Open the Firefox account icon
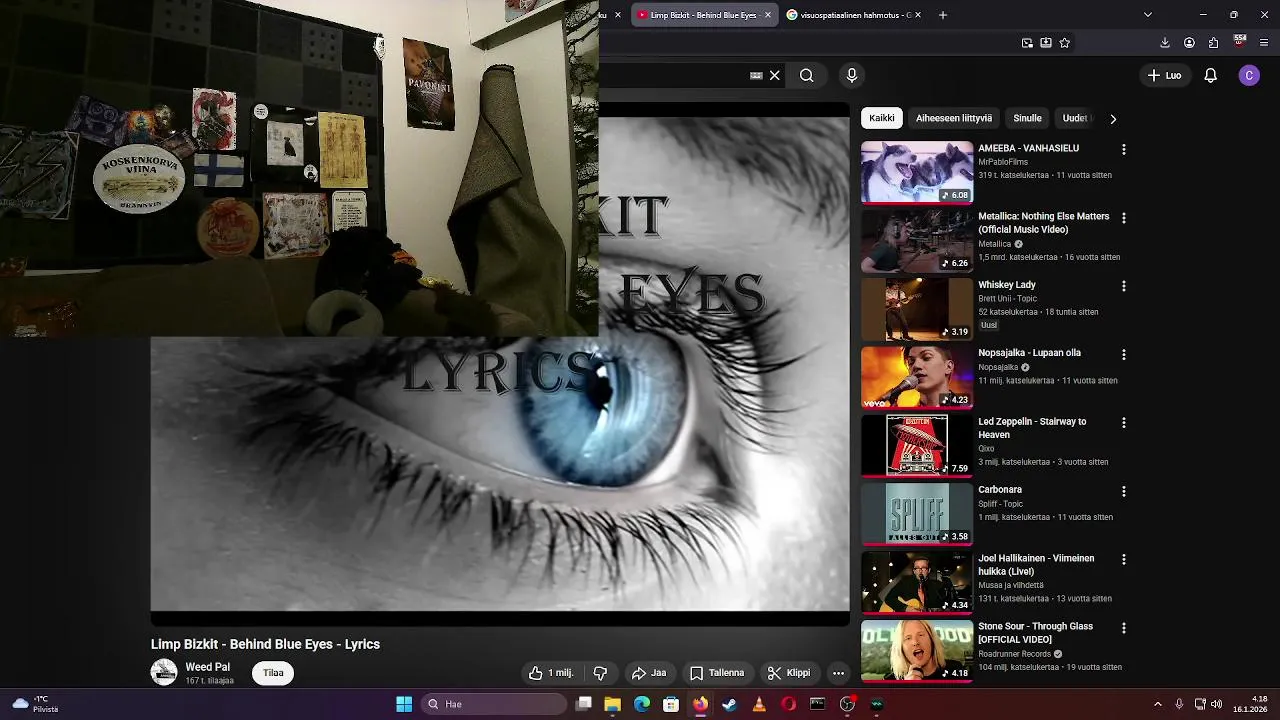 point(1189,43)
